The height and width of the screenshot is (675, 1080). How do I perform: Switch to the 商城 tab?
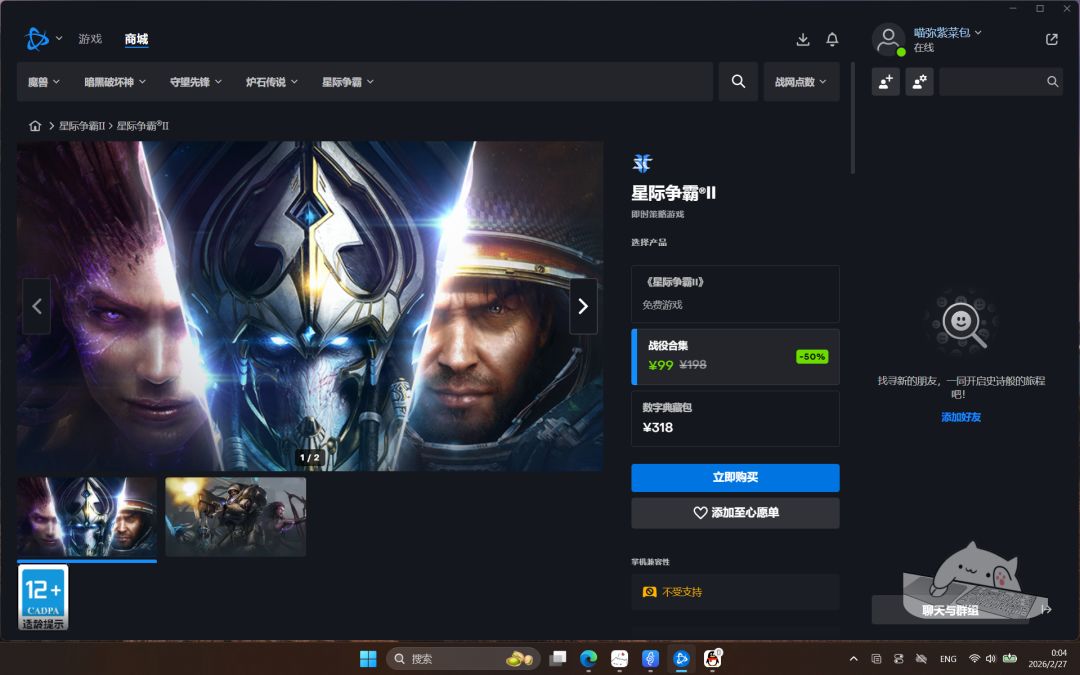pyautogui.click(x=136, y=39)
